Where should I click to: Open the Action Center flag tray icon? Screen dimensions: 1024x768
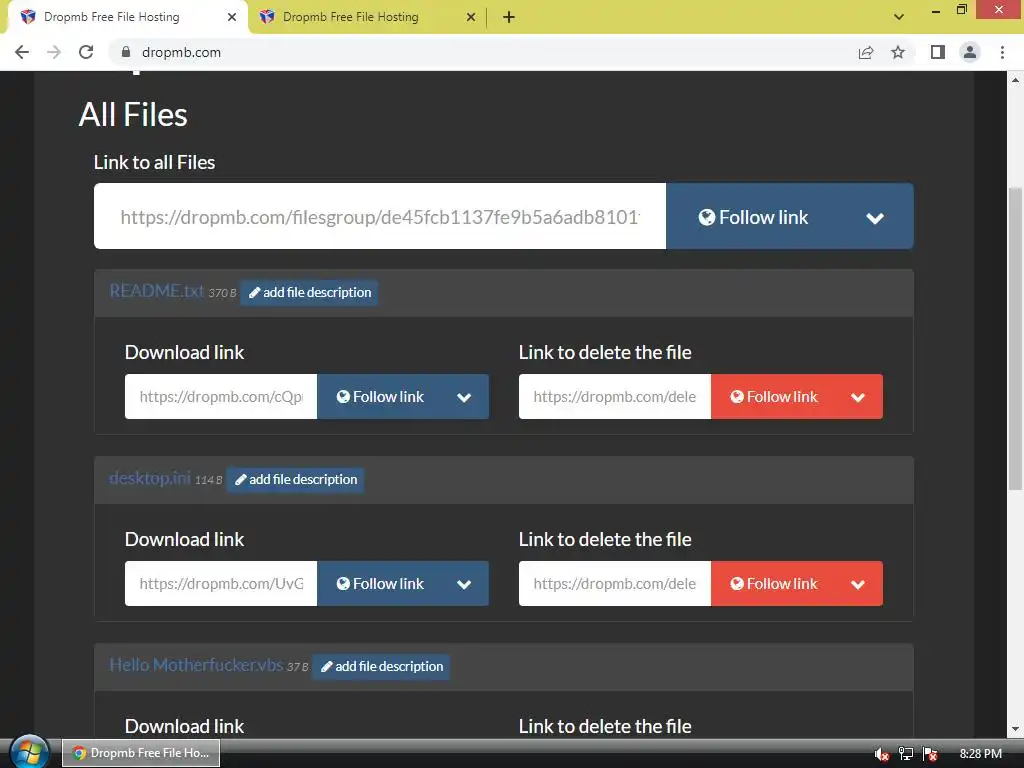pyautogui.click(x=931, y=754)
